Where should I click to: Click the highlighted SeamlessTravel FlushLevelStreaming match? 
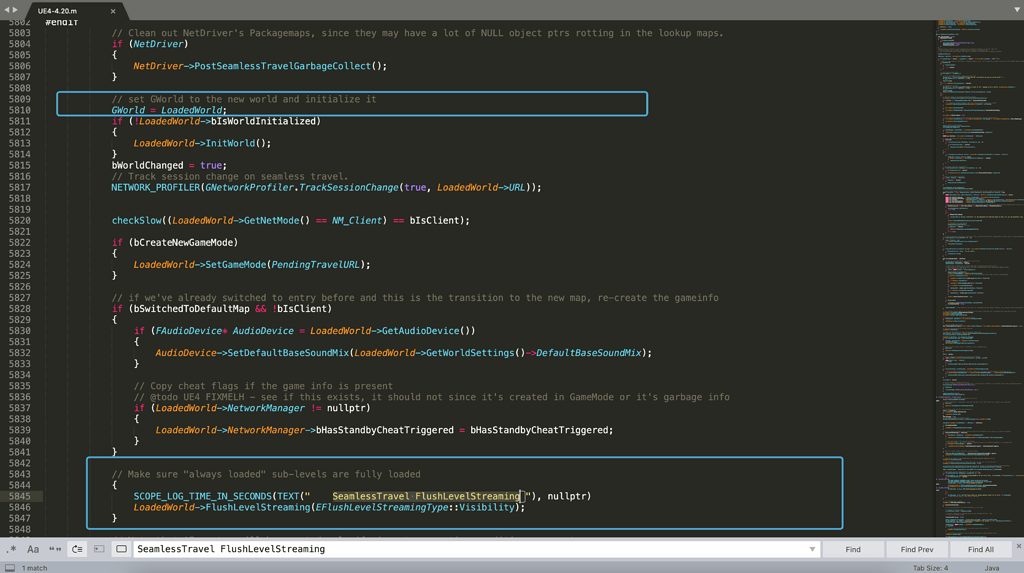coord(426,496)
